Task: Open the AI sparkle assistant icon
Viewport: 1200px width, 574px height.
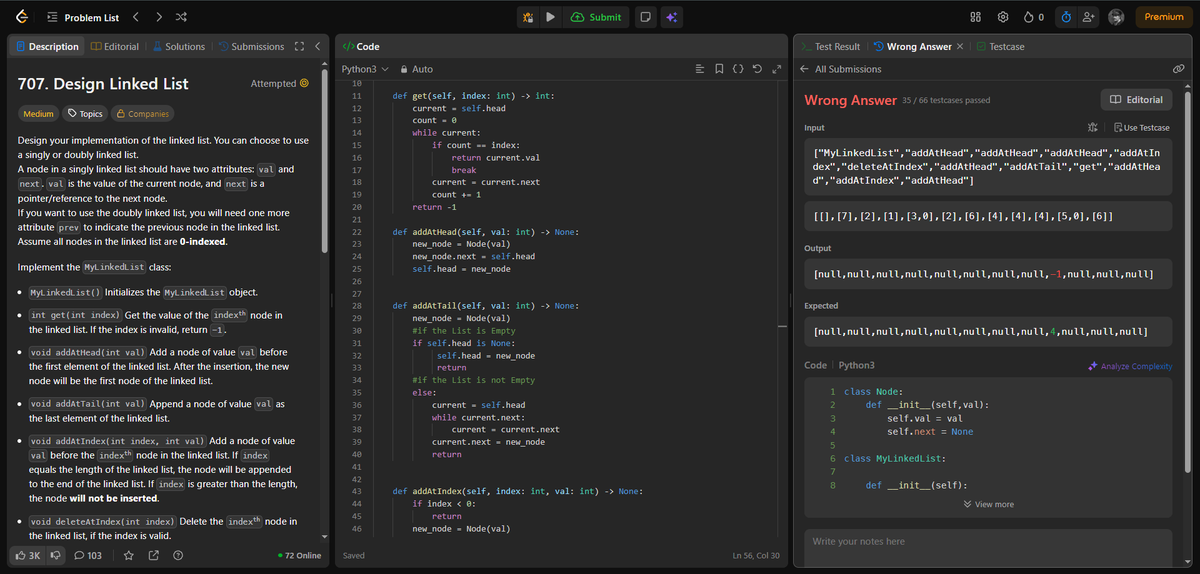Action: tap(671, 17)
